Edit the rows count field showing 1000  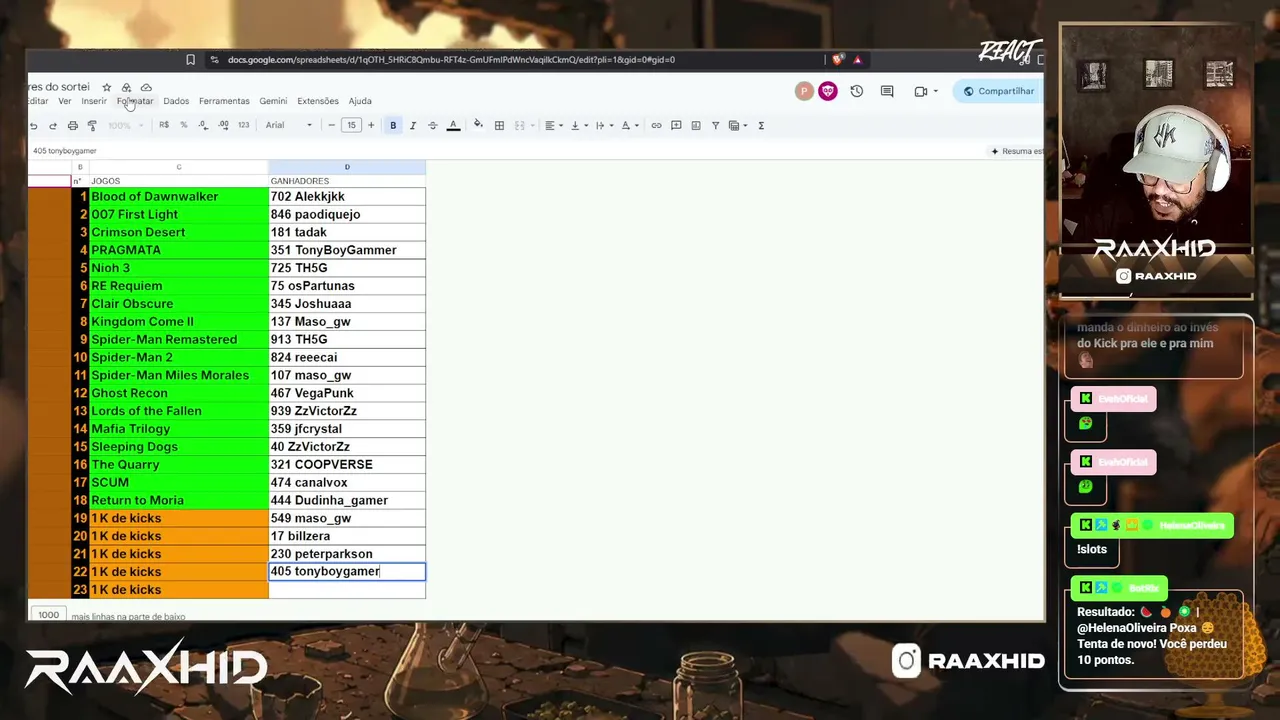(x=48, y=615)
